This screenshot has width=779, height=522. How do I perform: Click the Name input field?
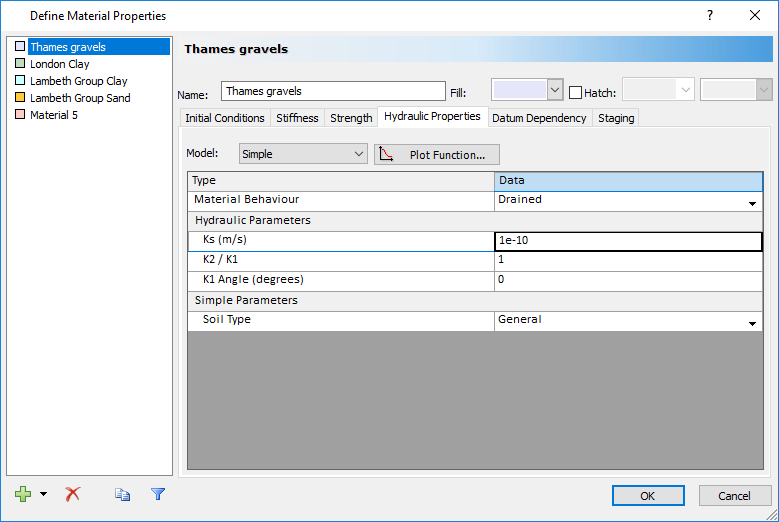coord(333,91)
